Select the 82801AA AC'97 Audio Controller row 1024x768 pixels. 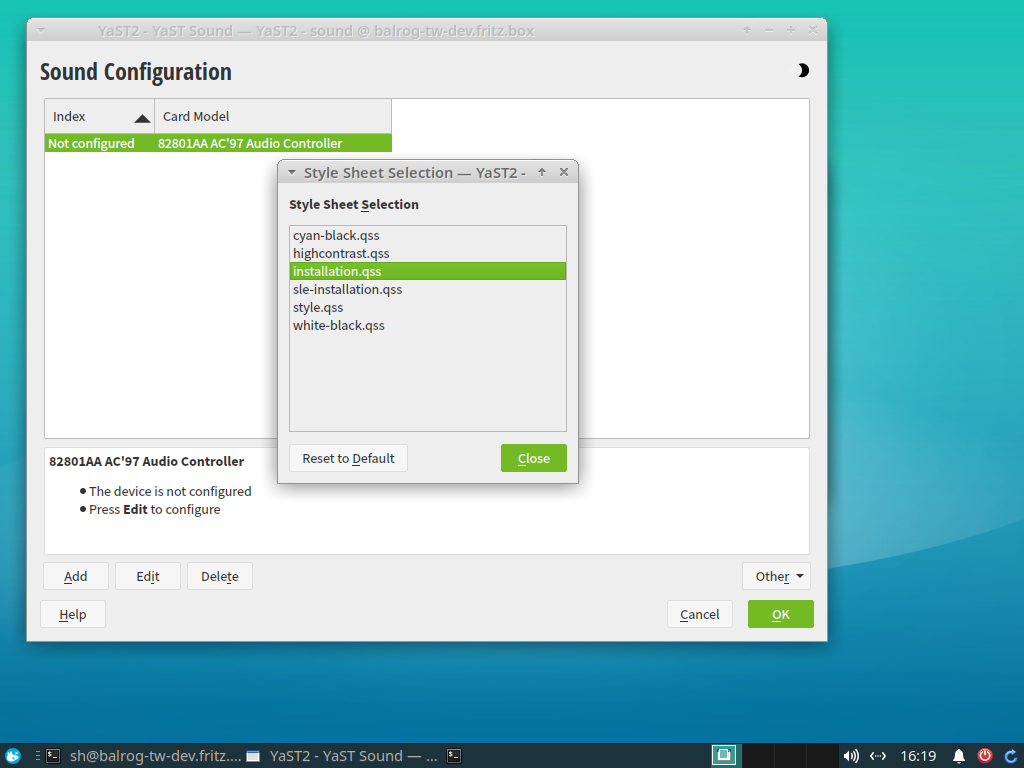(x=218, y=143)
